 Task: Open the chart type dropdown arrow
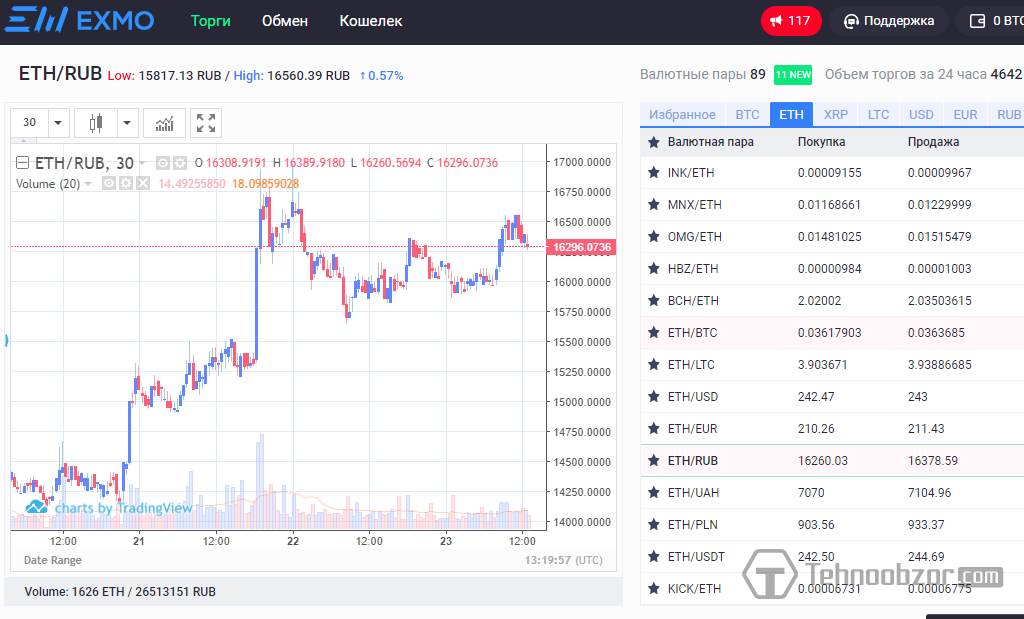[x=127, y=123]
